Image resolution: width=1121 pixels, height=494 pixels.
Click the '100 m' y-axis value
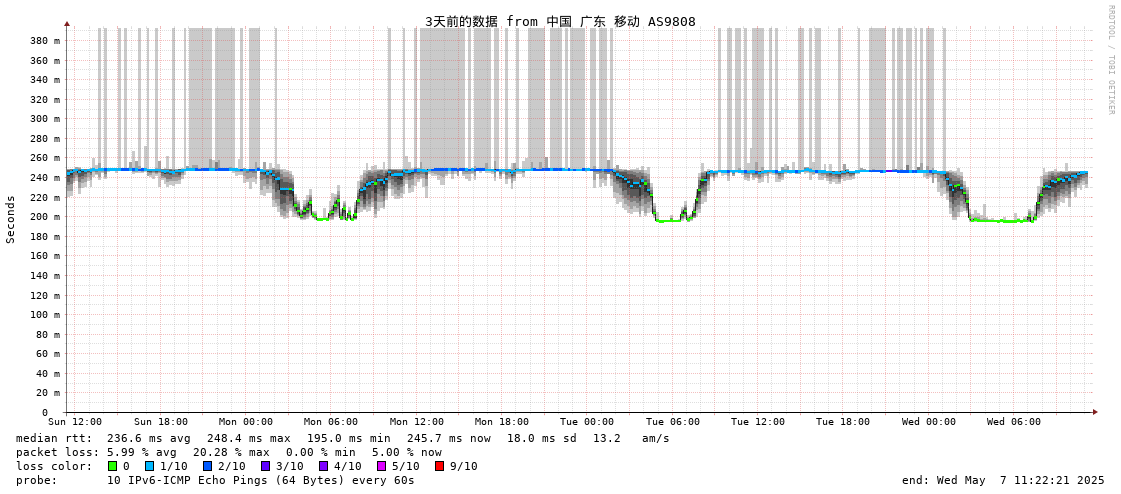pyautogui.click(x=46, y=315)
